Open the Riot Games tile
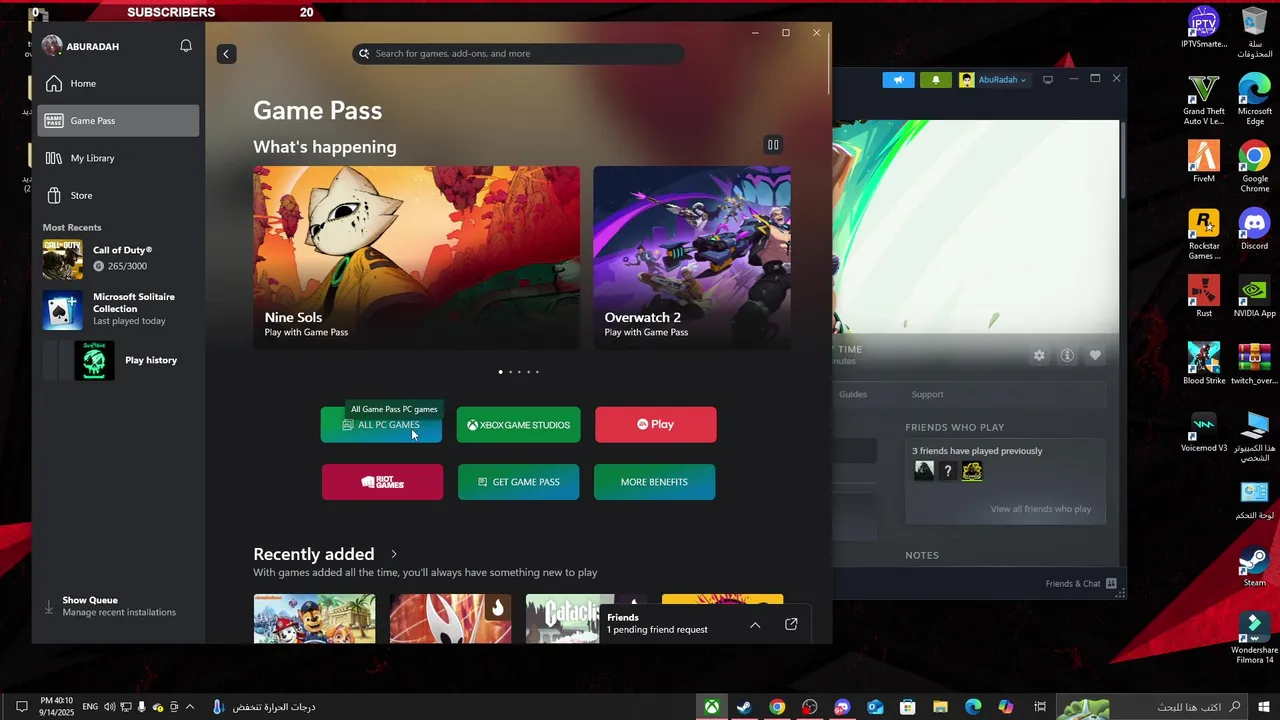The image size is (1280, 720). point(382,482)
